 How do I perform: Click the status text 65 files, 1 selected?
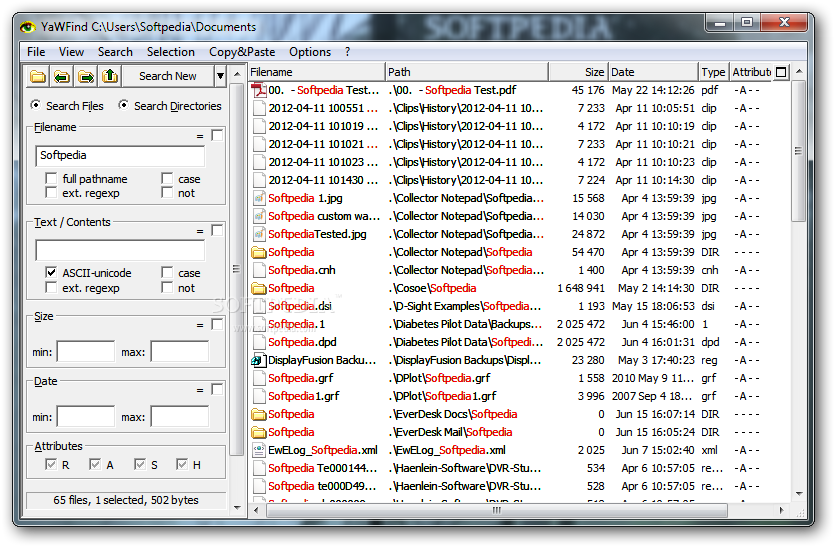[x=126, y=500]
